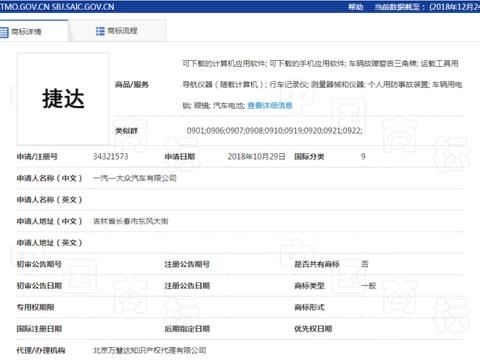
Task: Click the applicant name 一汽-大众汽车有限公司
Action: 135,178
